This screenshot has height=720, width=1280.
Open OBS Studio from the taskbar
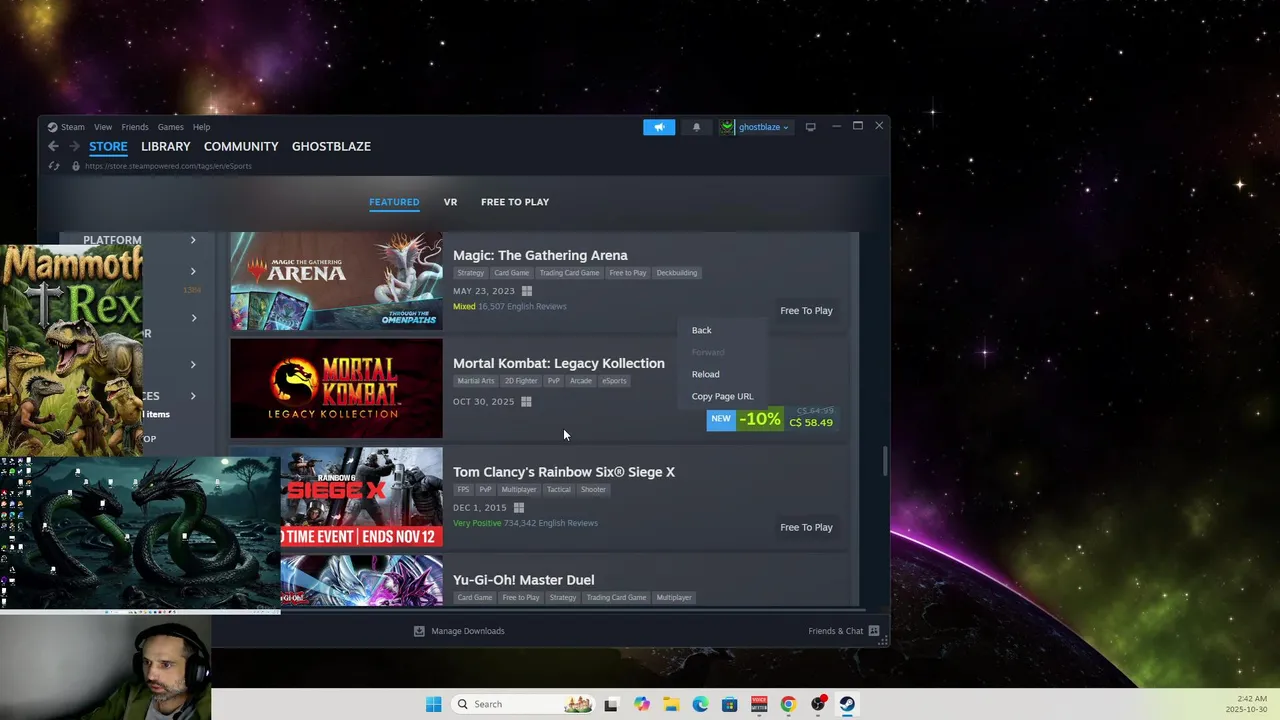[x=818, y=704]
